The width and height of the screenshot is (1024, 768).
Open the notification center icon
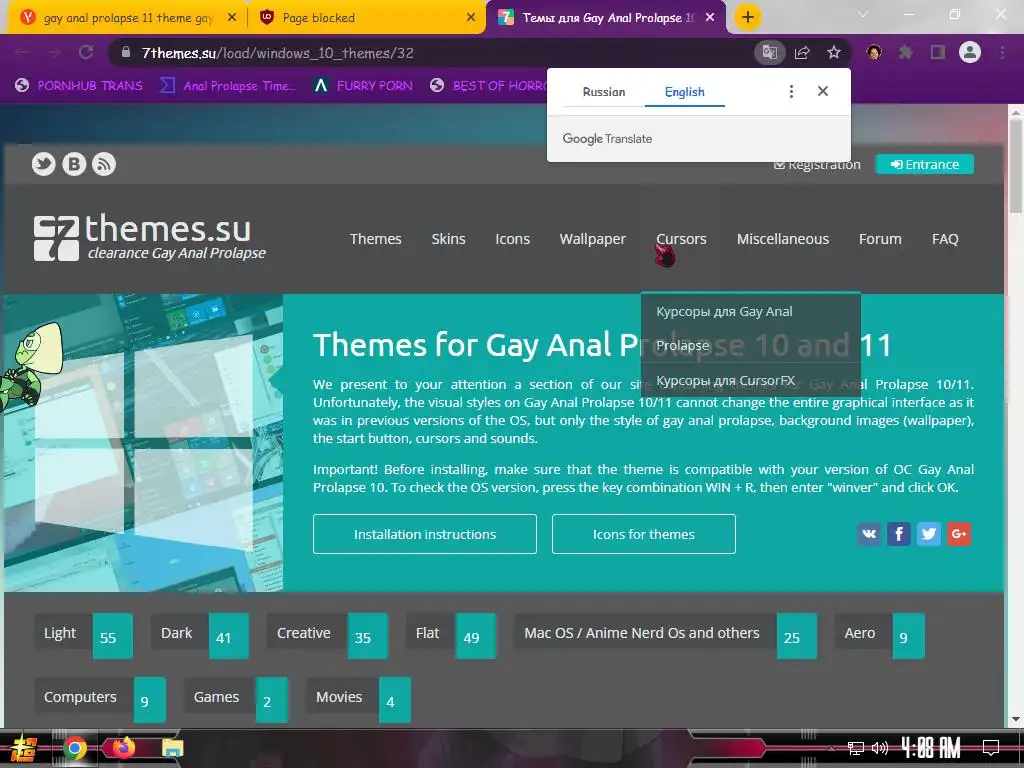(991, 747)
